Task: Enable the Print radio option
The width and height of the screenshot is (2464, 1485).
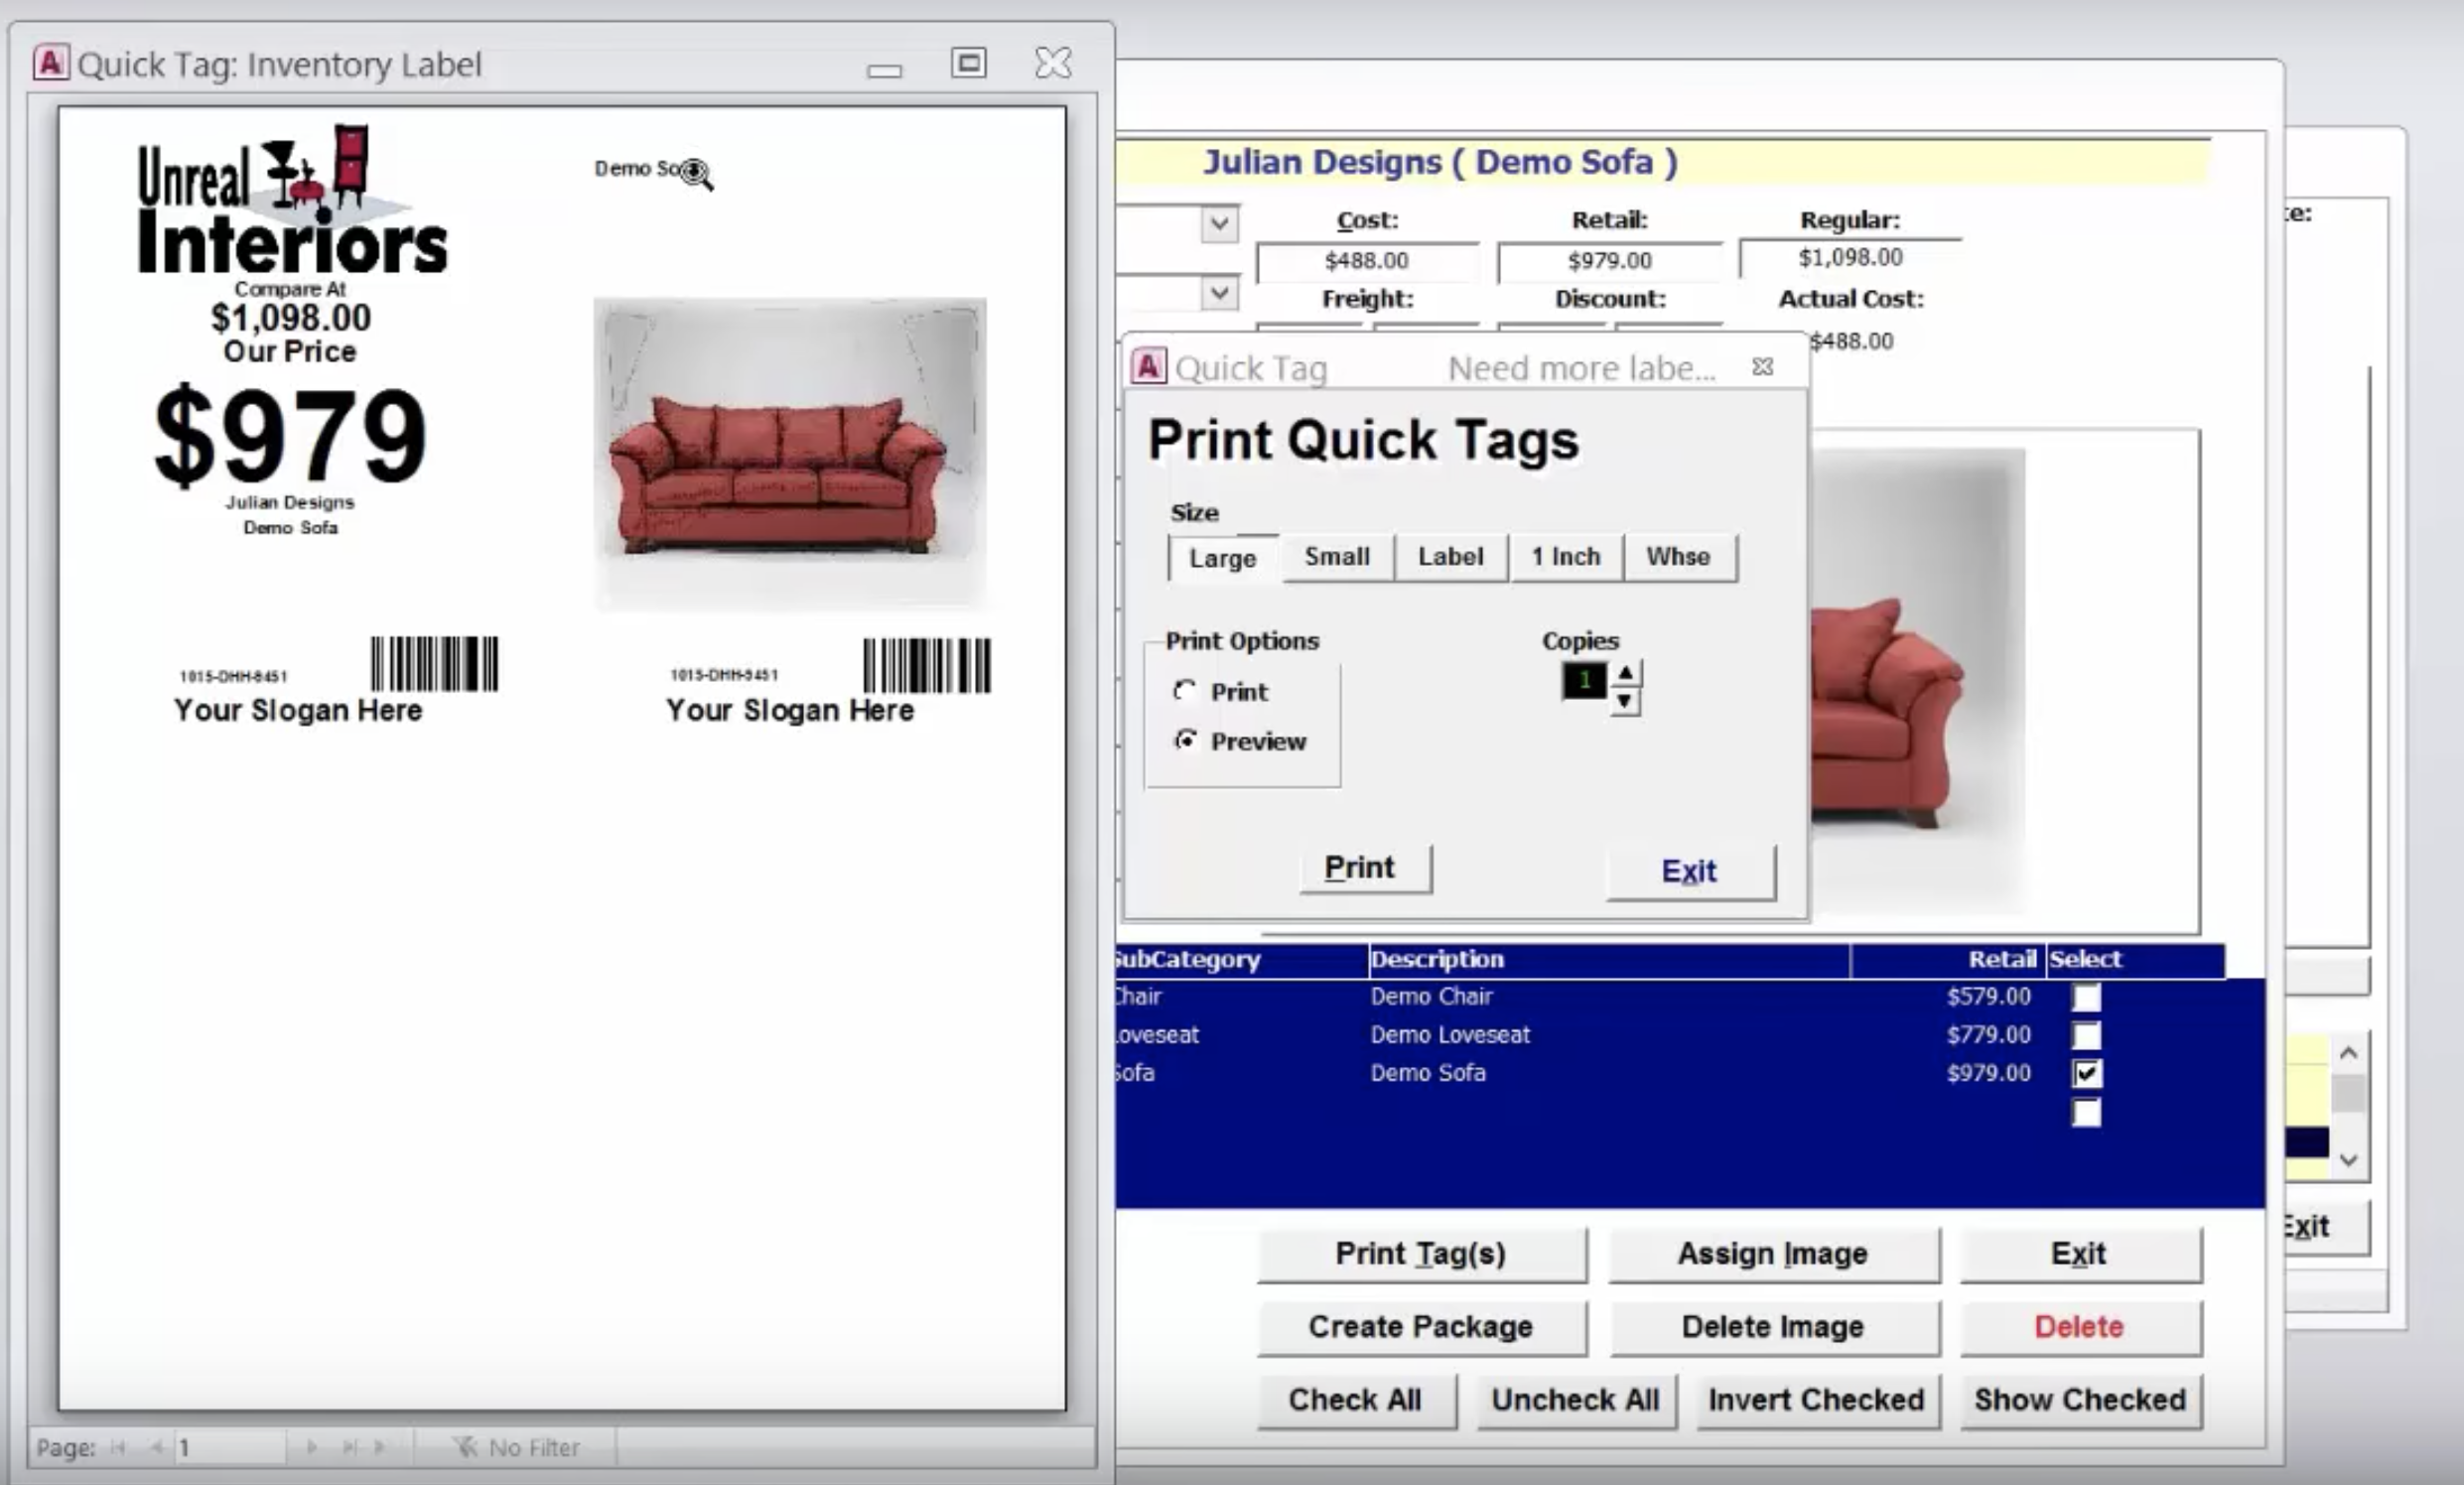Action: point(1186,691)
